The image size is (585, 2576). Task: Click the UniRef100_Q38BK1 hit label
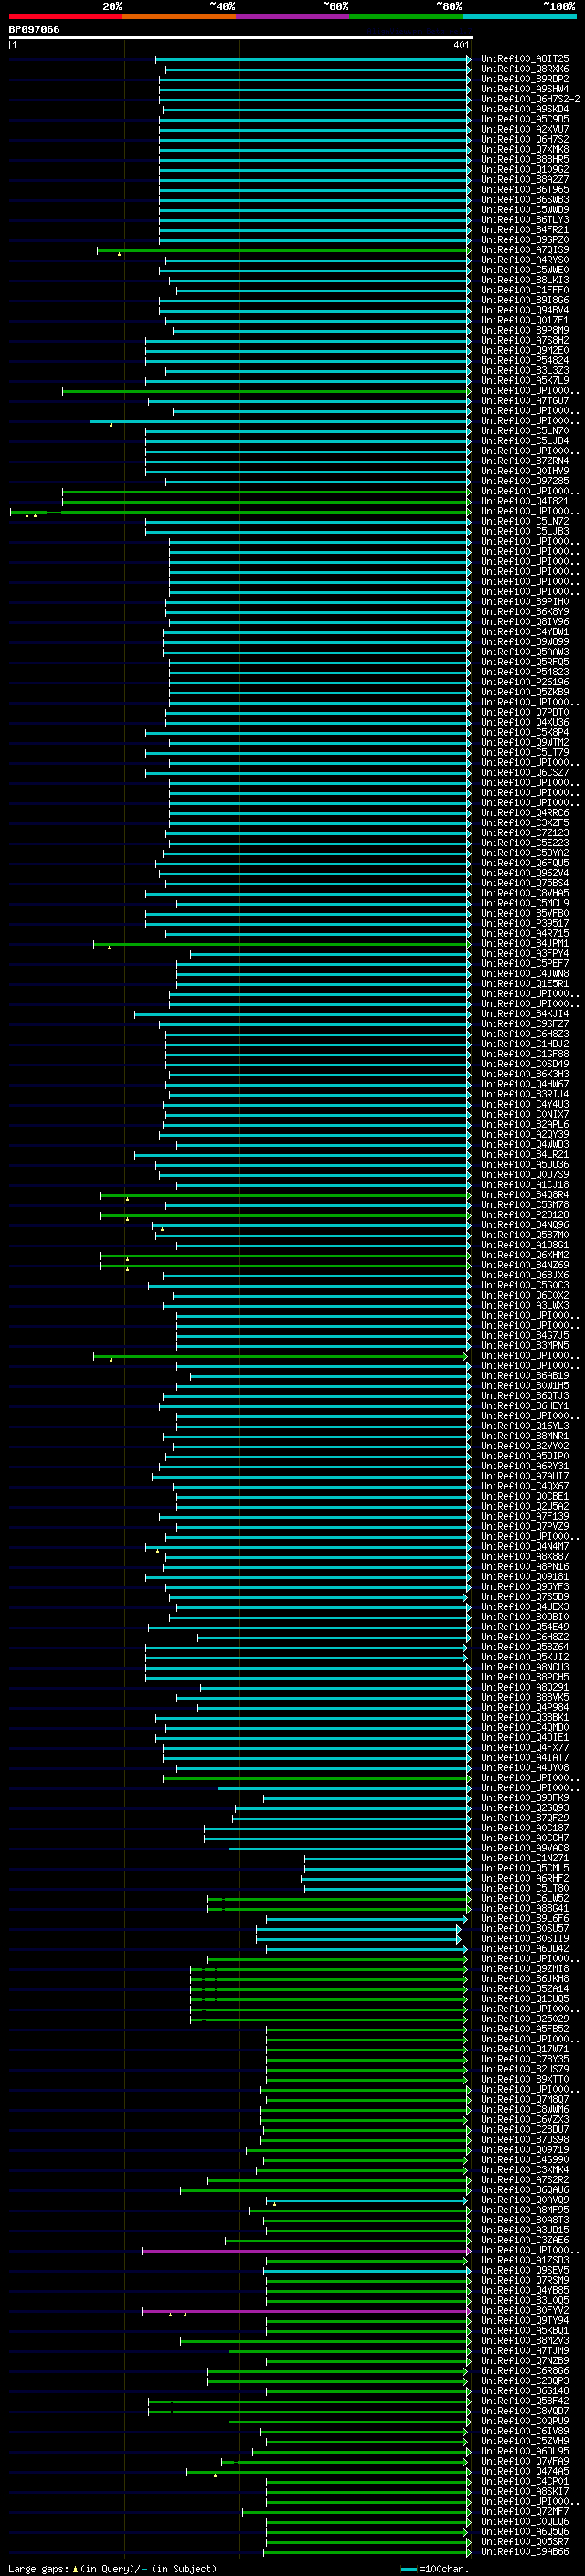point(525,1717)
